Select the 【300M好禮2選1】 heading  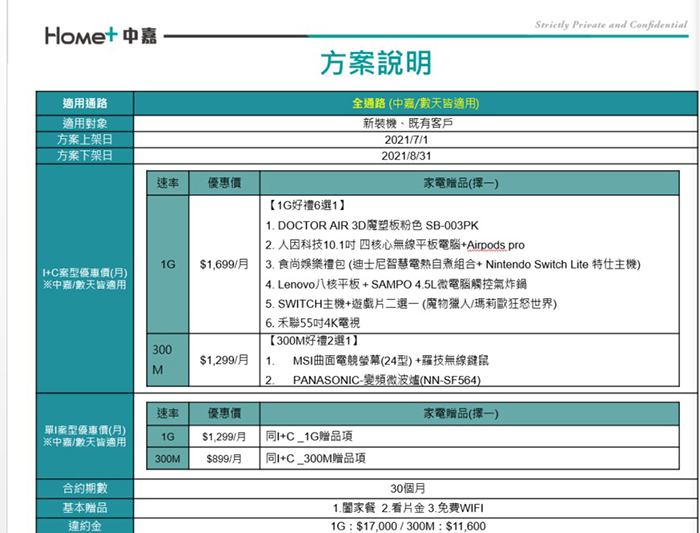[x=312, y=341]
